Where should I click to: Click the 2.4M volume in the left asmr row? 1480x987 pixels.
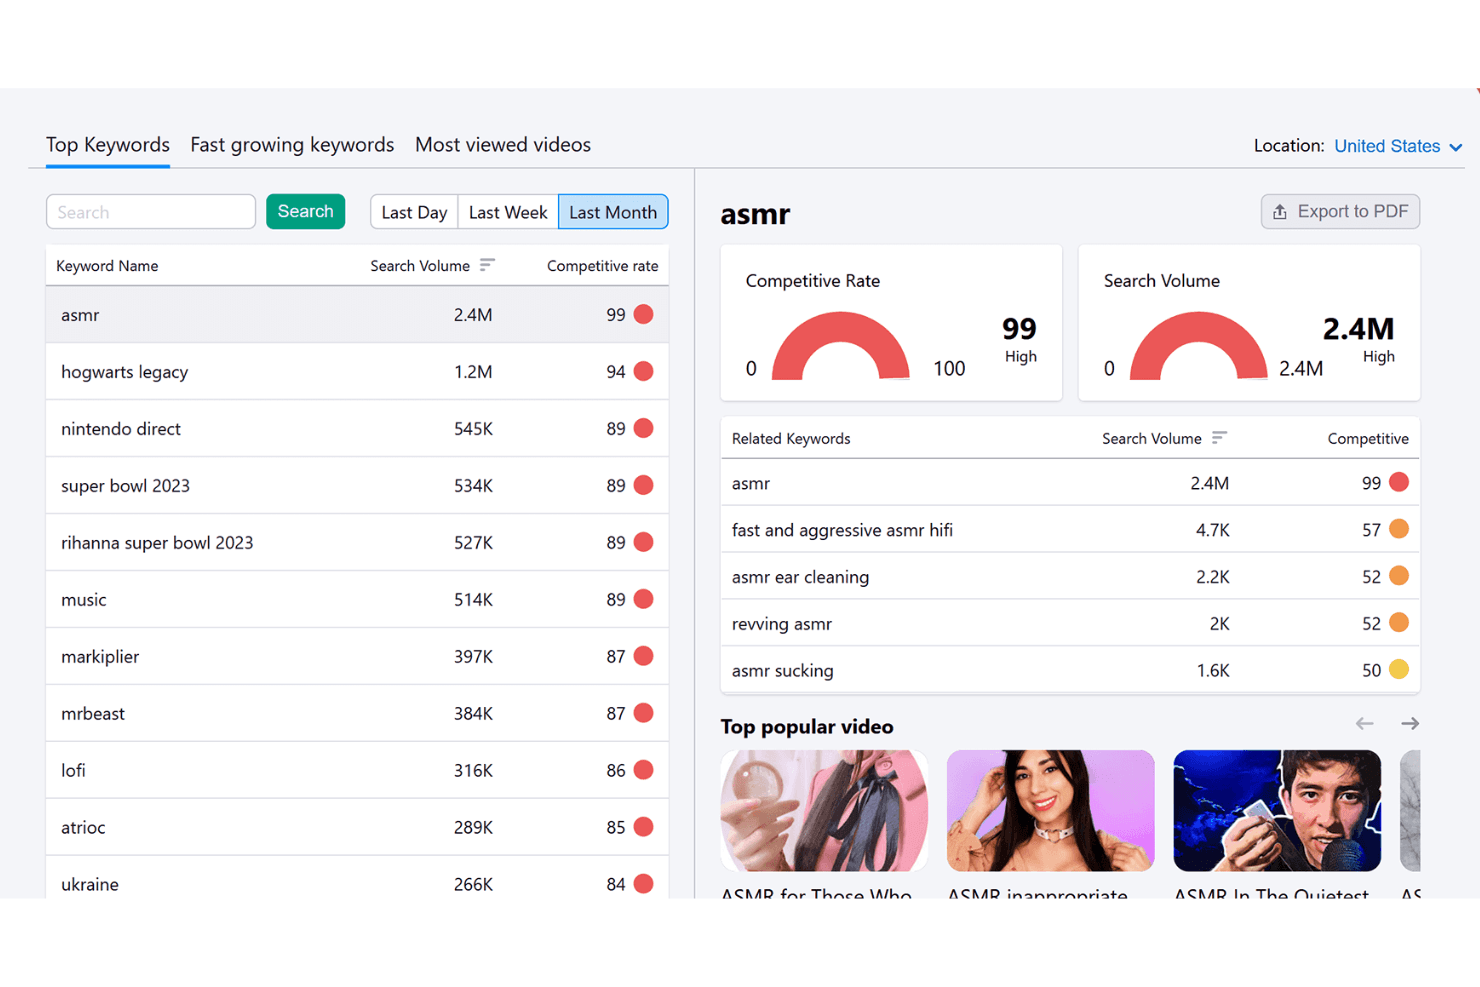pyautogui.click(x=473, y=315)
